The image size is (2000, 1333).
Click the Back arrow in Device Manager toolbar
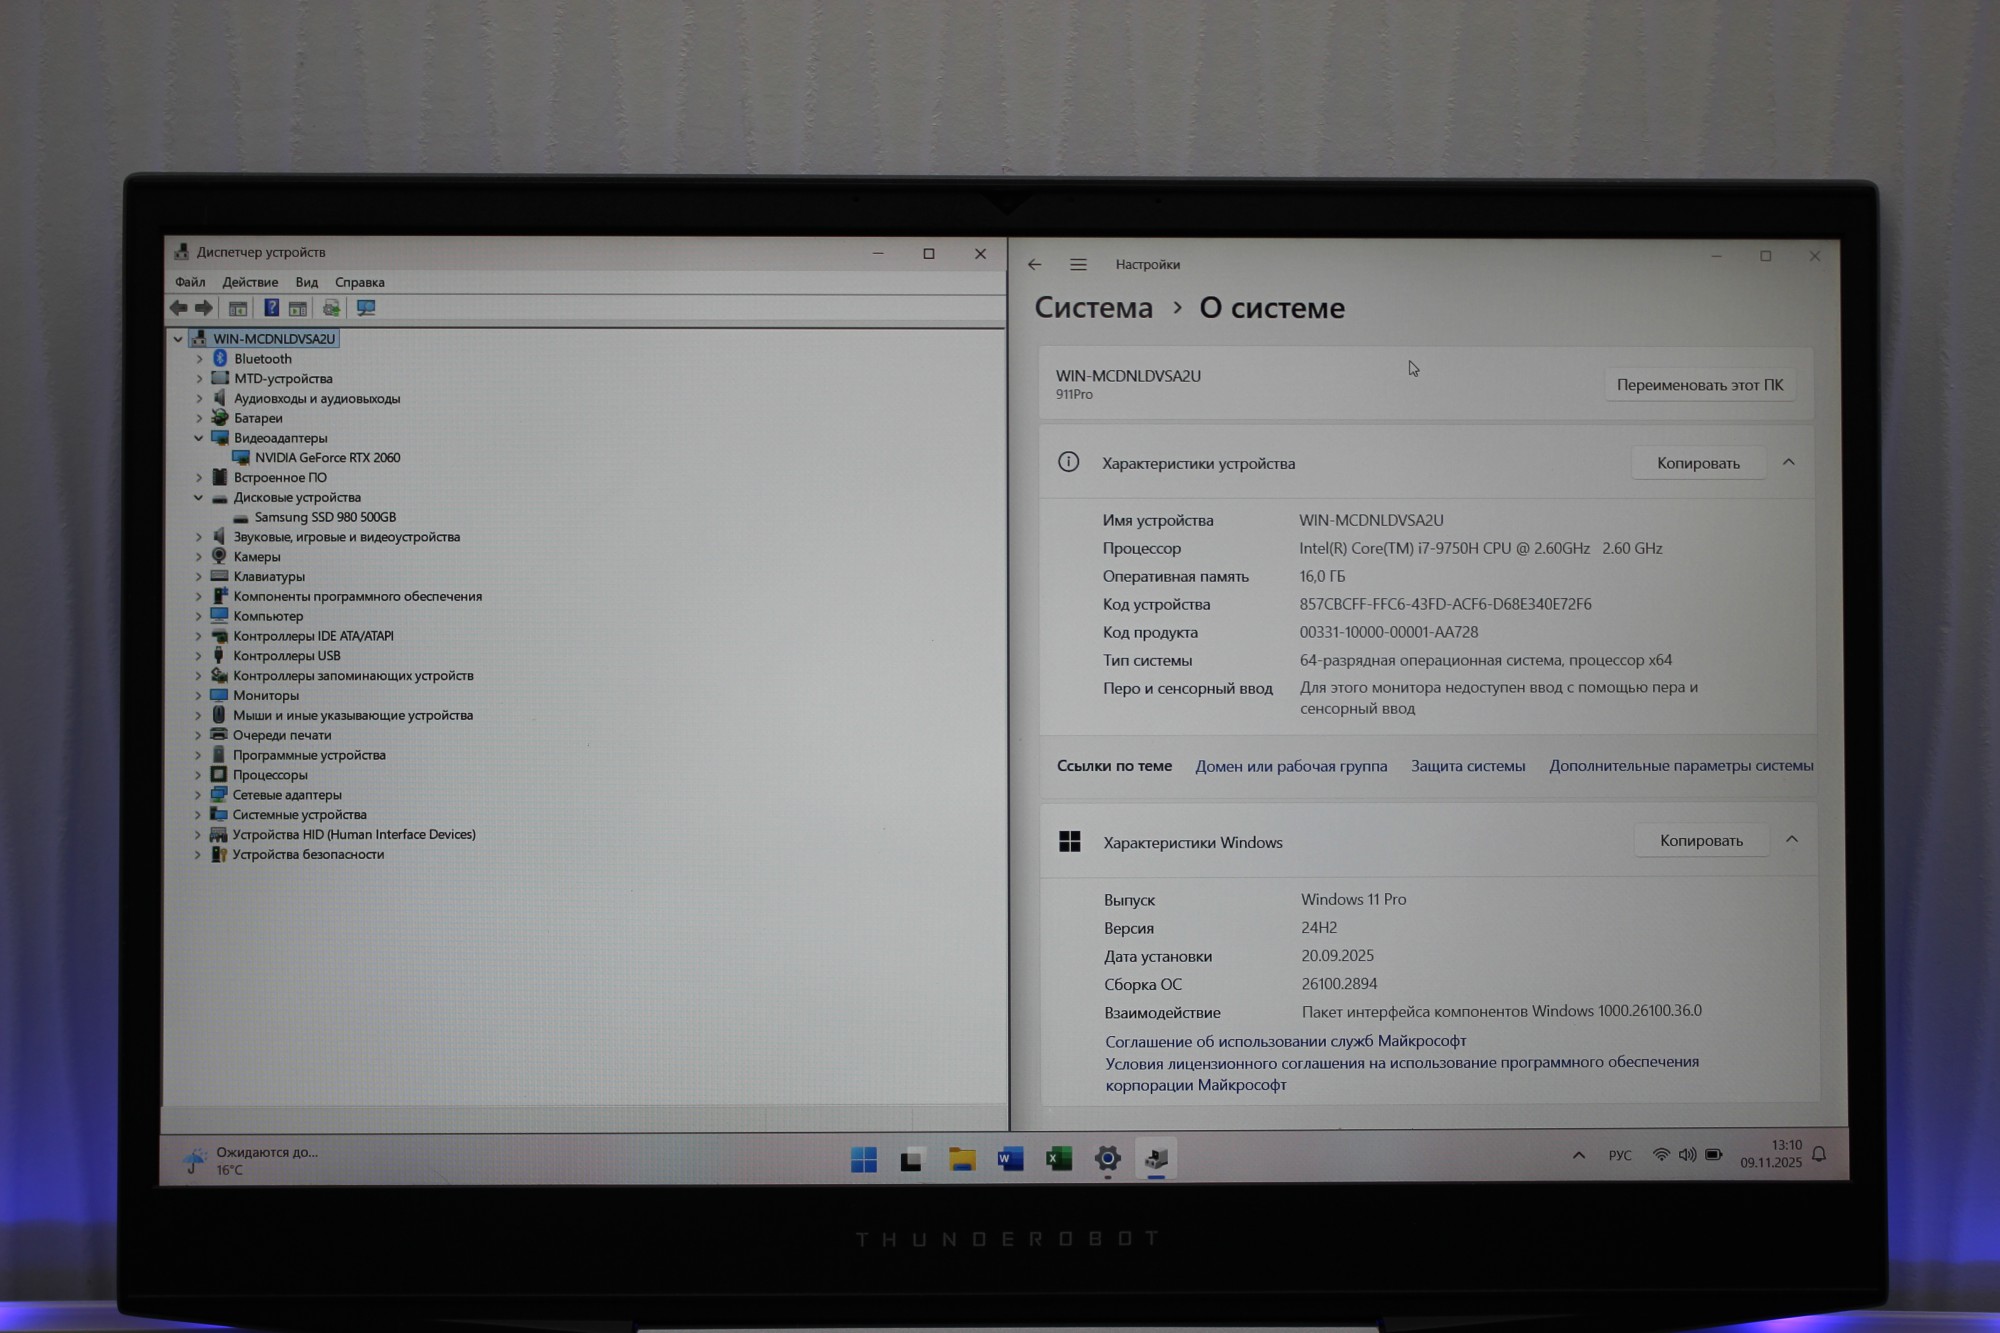[x=179, y=308]
